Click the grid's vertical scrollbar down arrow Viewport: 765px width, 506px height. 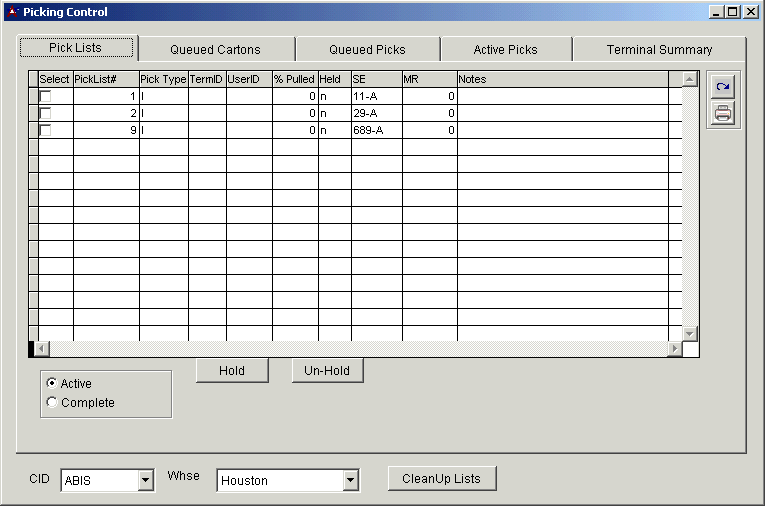[689, 333]
